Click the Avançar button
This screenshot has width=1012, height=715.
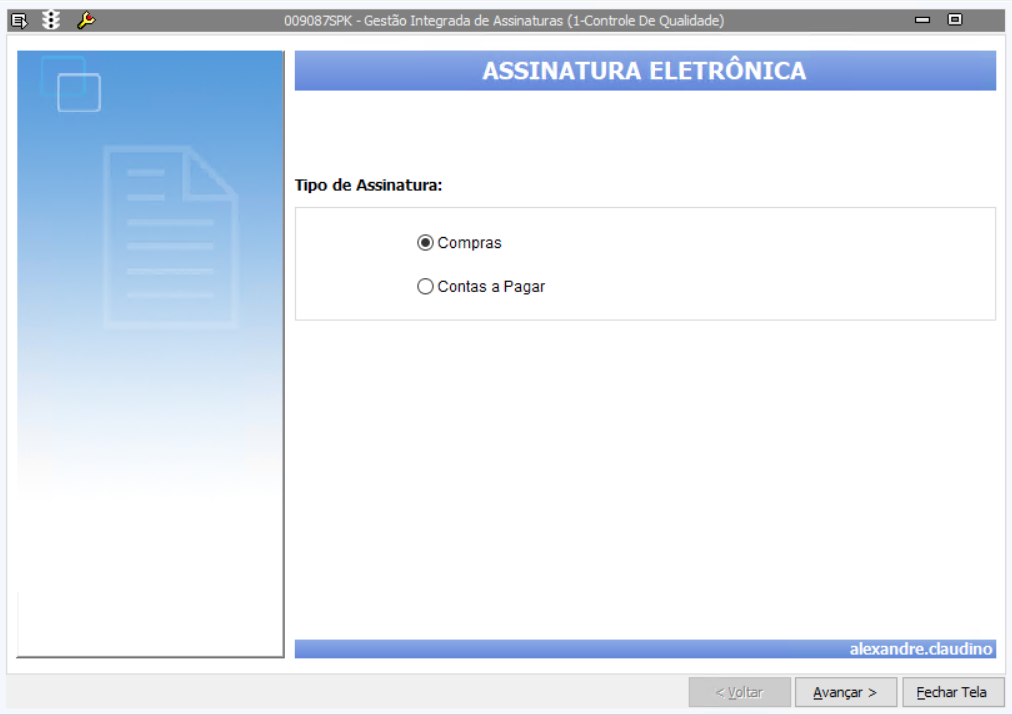[845, 692]
